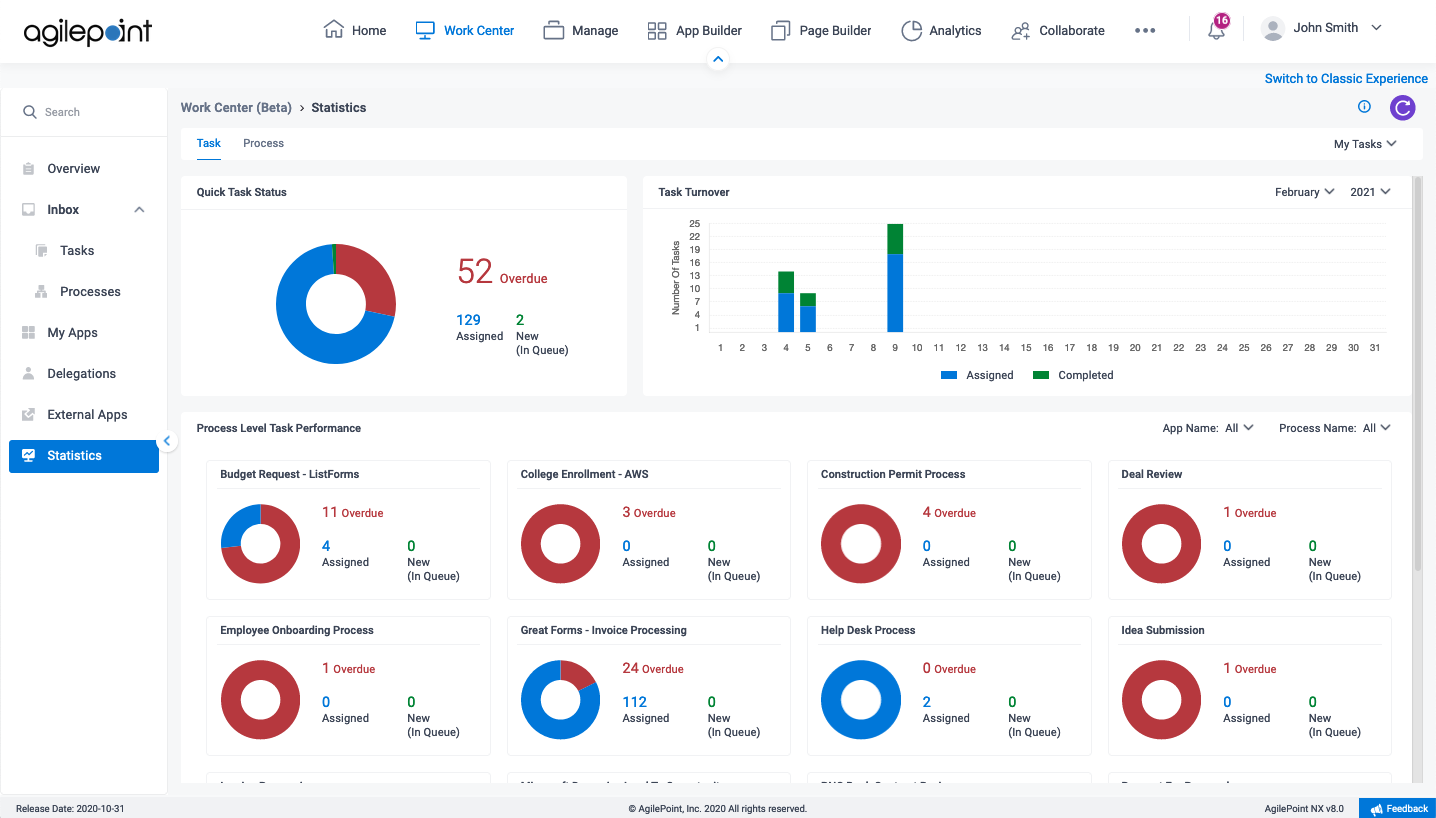Click the Home house icon

(x=334, y=30)
